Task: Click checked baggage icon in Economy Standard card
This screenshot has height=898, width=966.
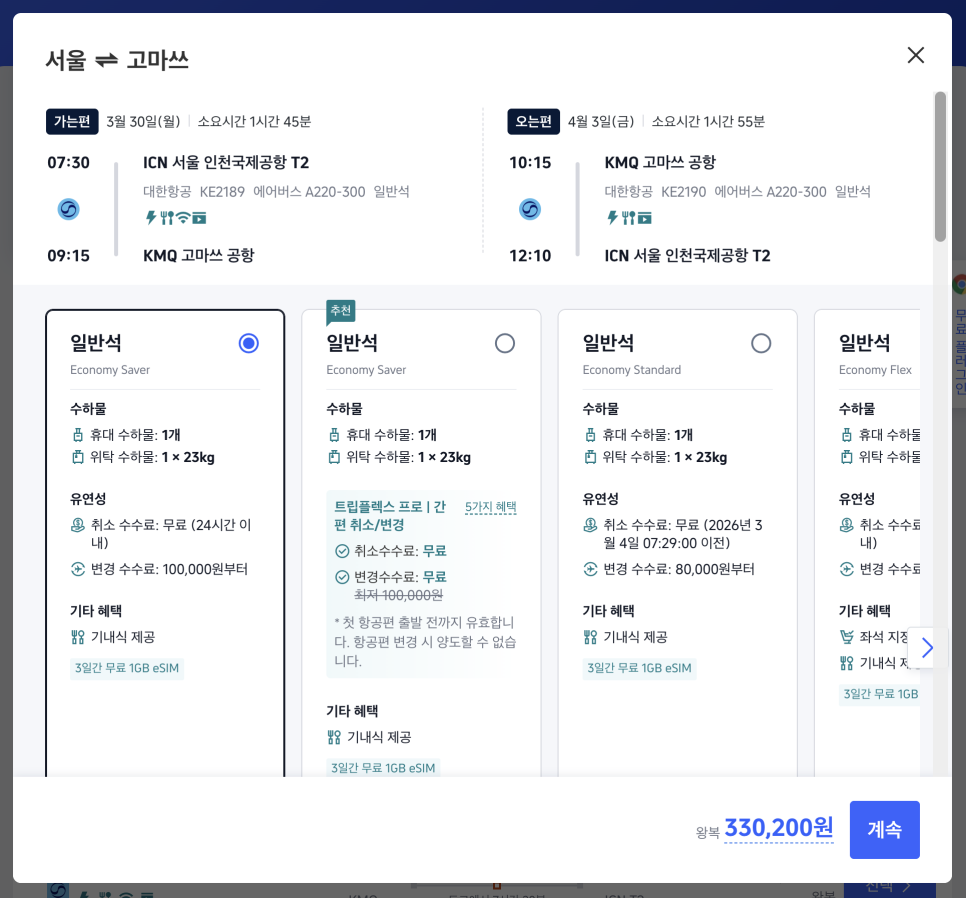Action: pyautogui.click(x=590, y=457)
